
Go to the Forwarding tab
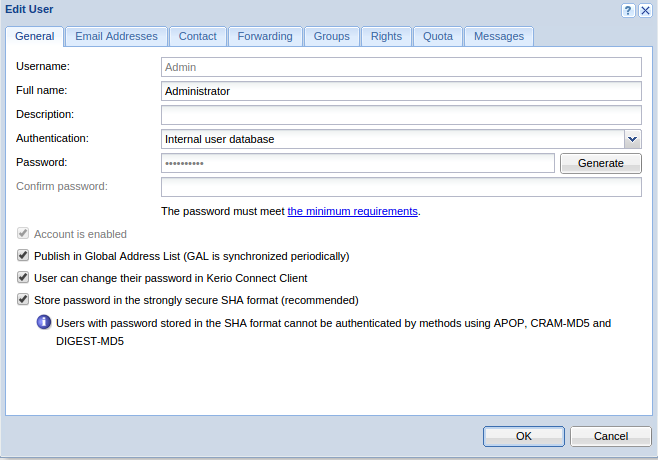click(x=265, y=37)
